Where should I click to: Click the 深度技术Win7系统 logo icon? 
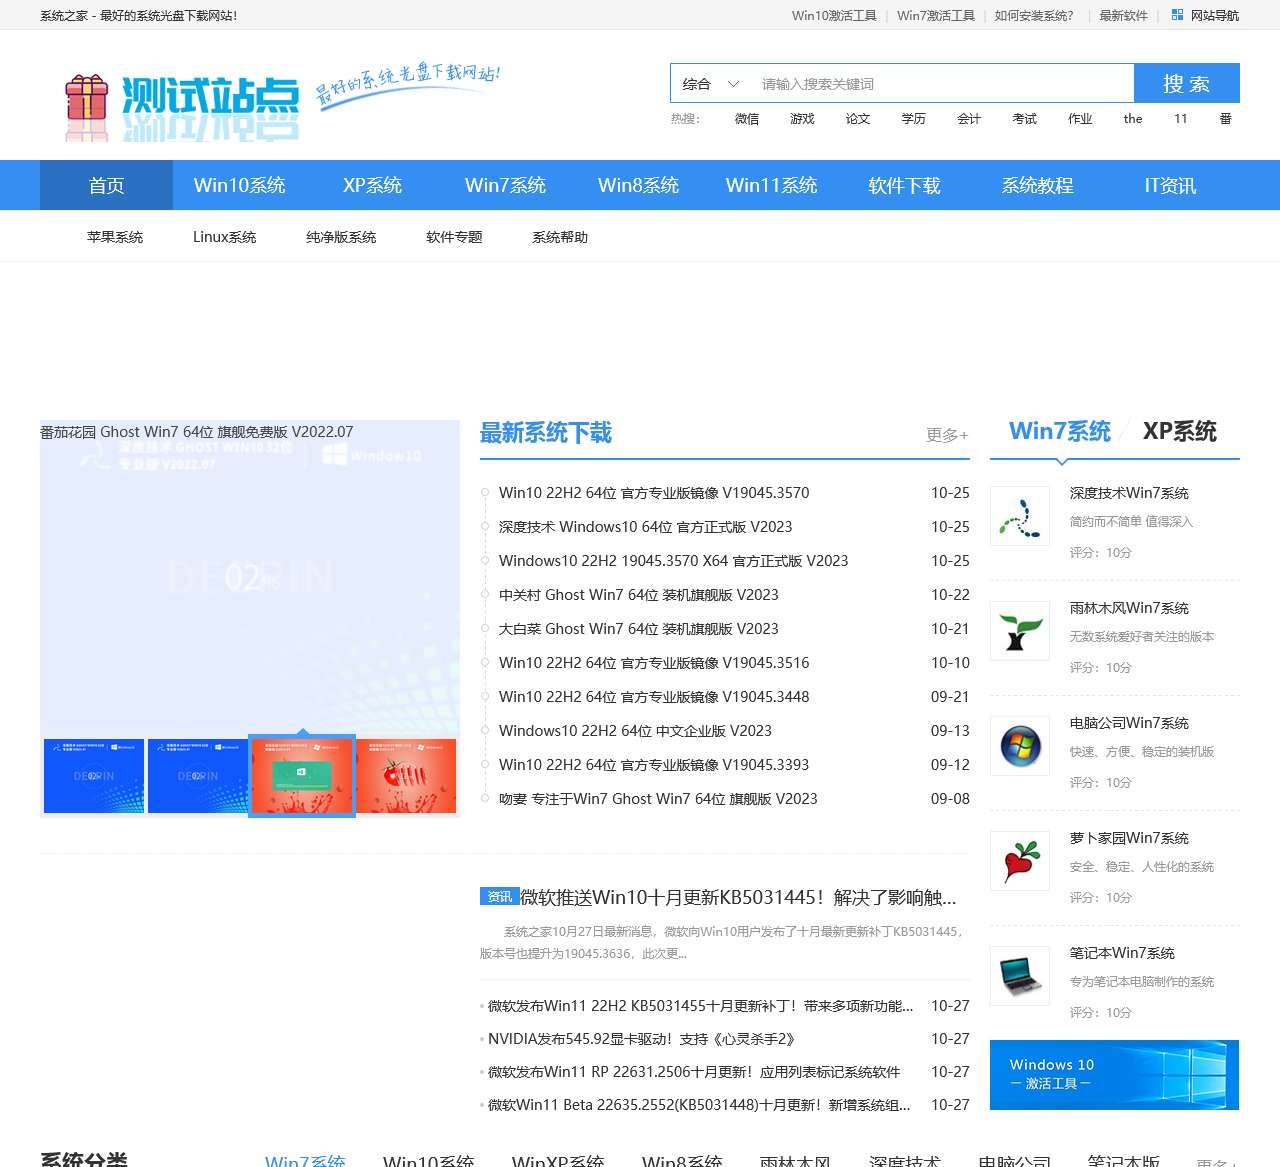pyautogui.click(x=1020, y=516)
